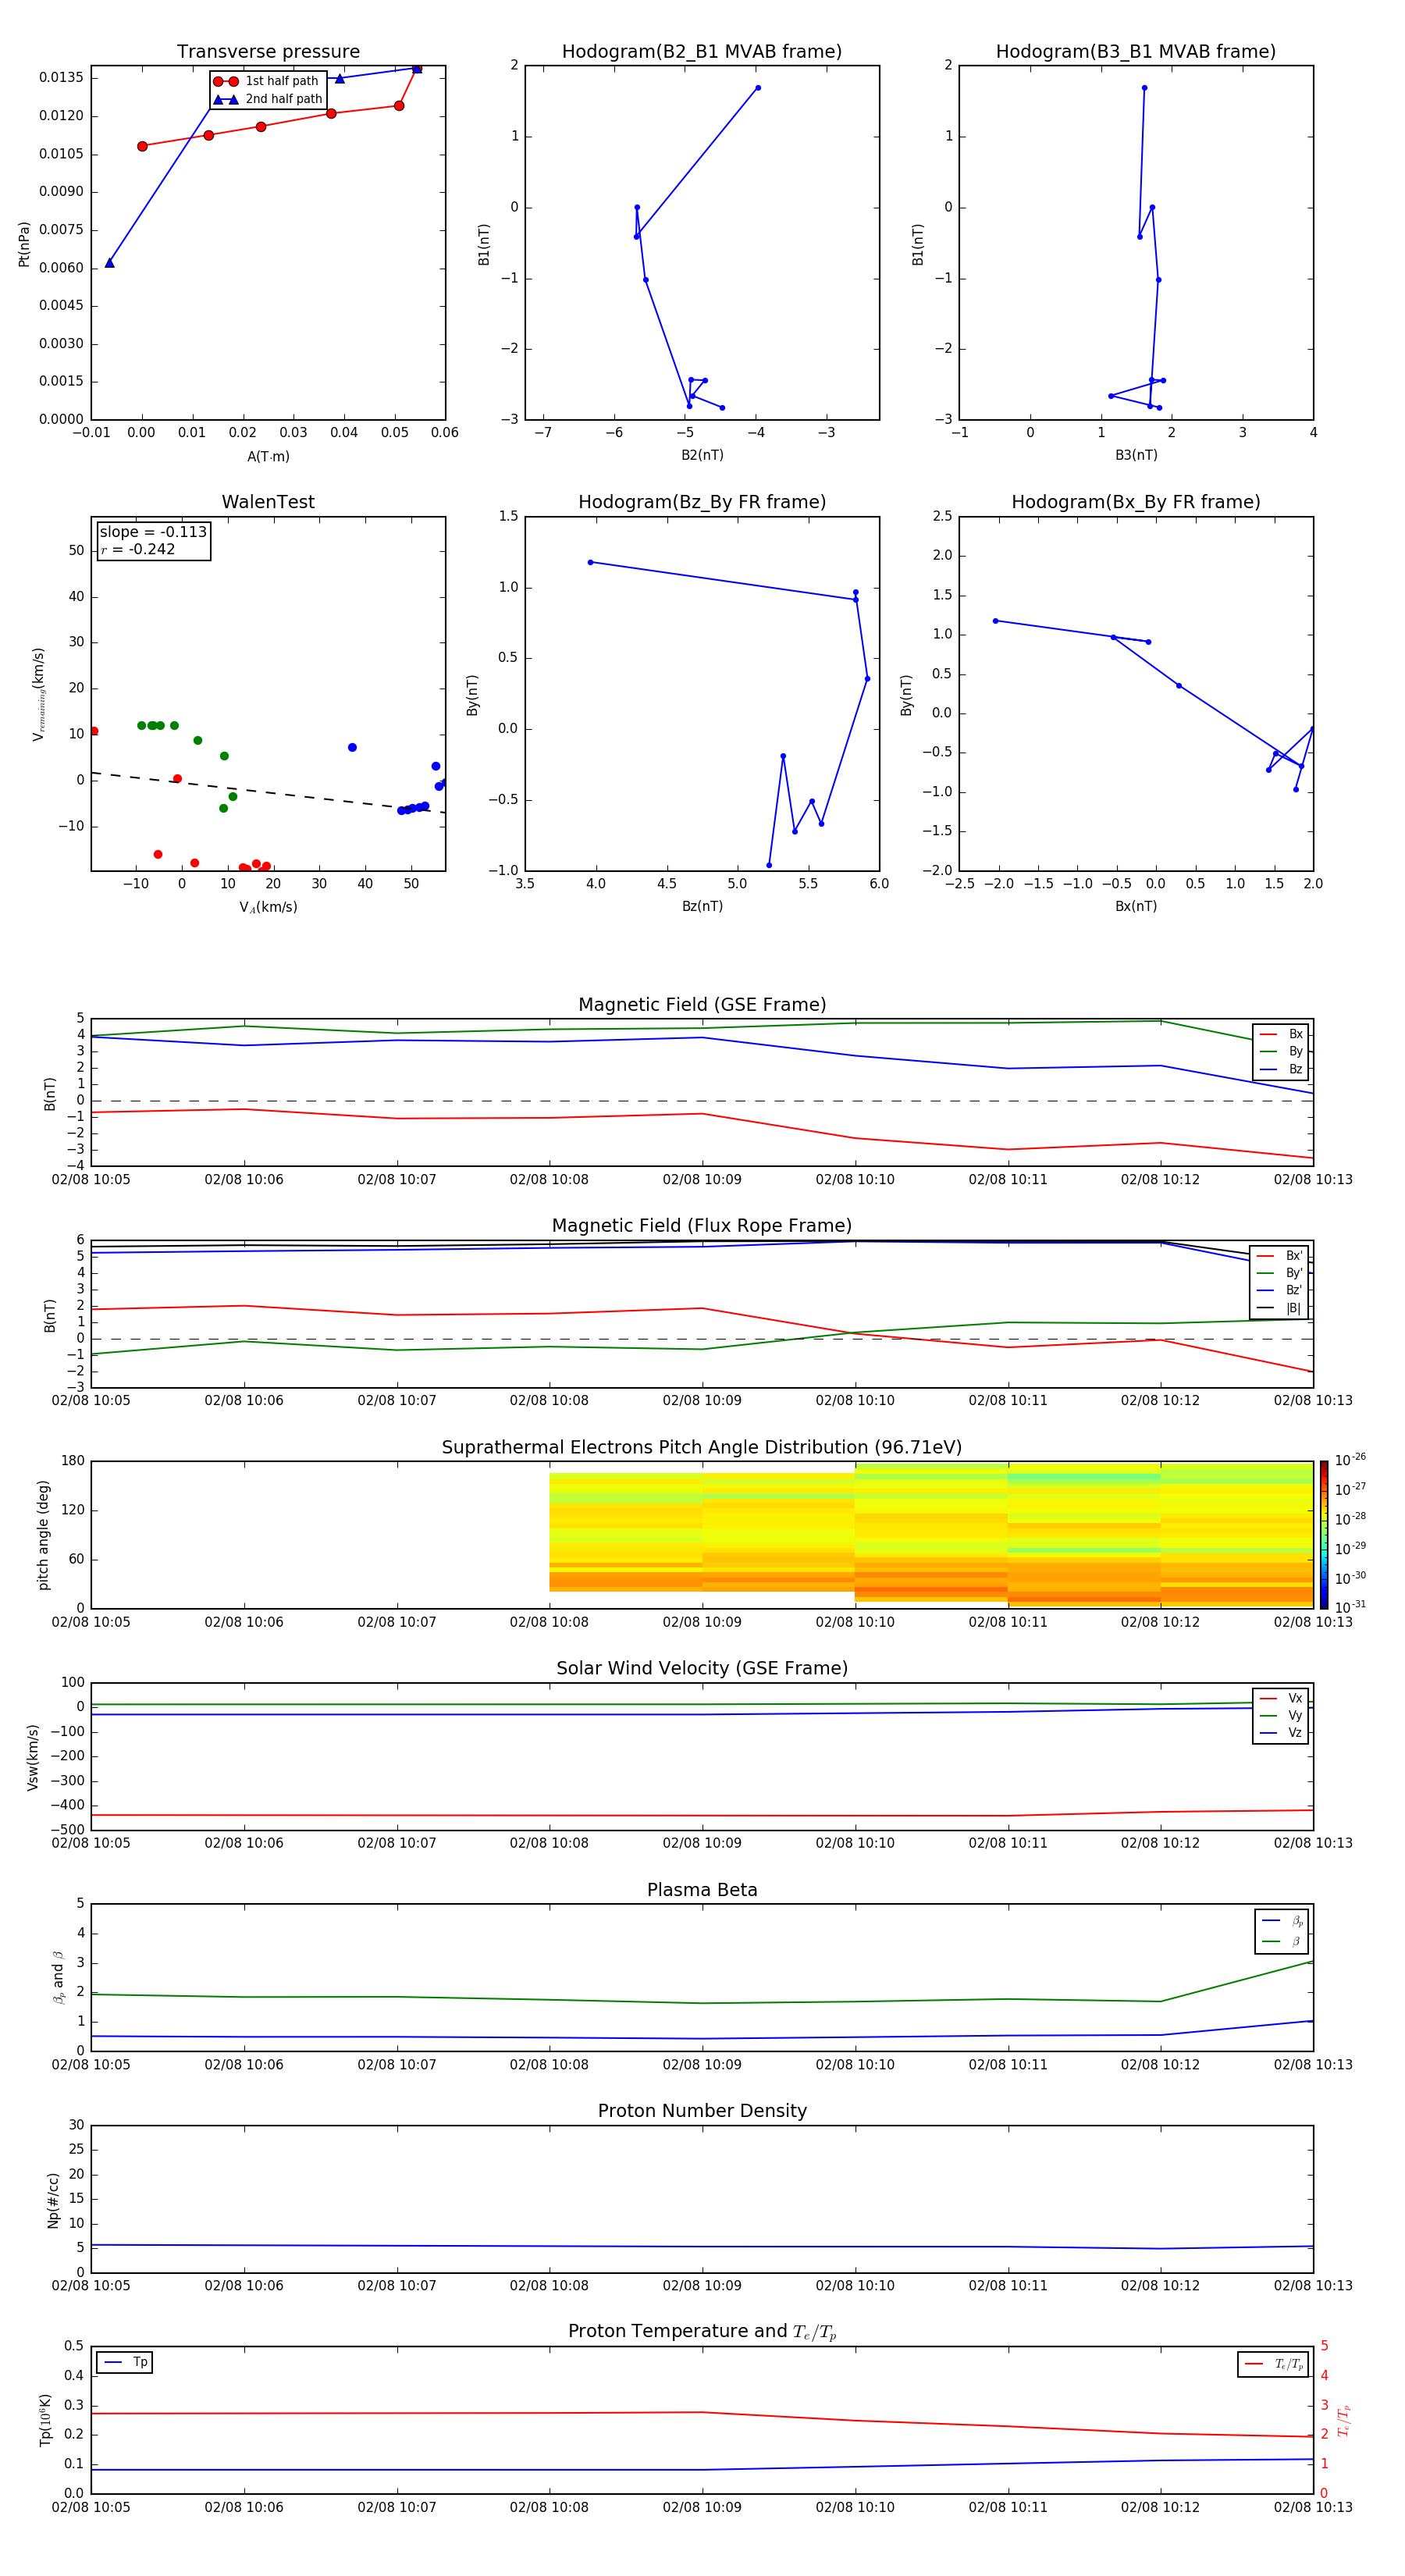Click the WalenTest plot title
Viewport: 1405px width, 2576px height.
(x=268, y=502)
